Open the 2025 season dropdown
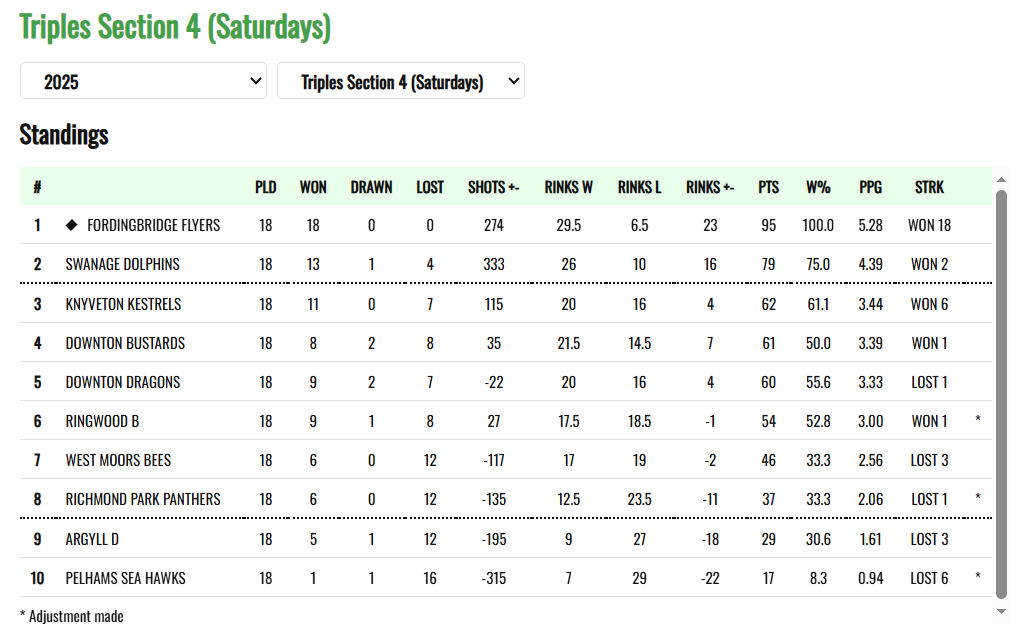This screenshot has height=640, width=1032. click(x=143, y=82)
